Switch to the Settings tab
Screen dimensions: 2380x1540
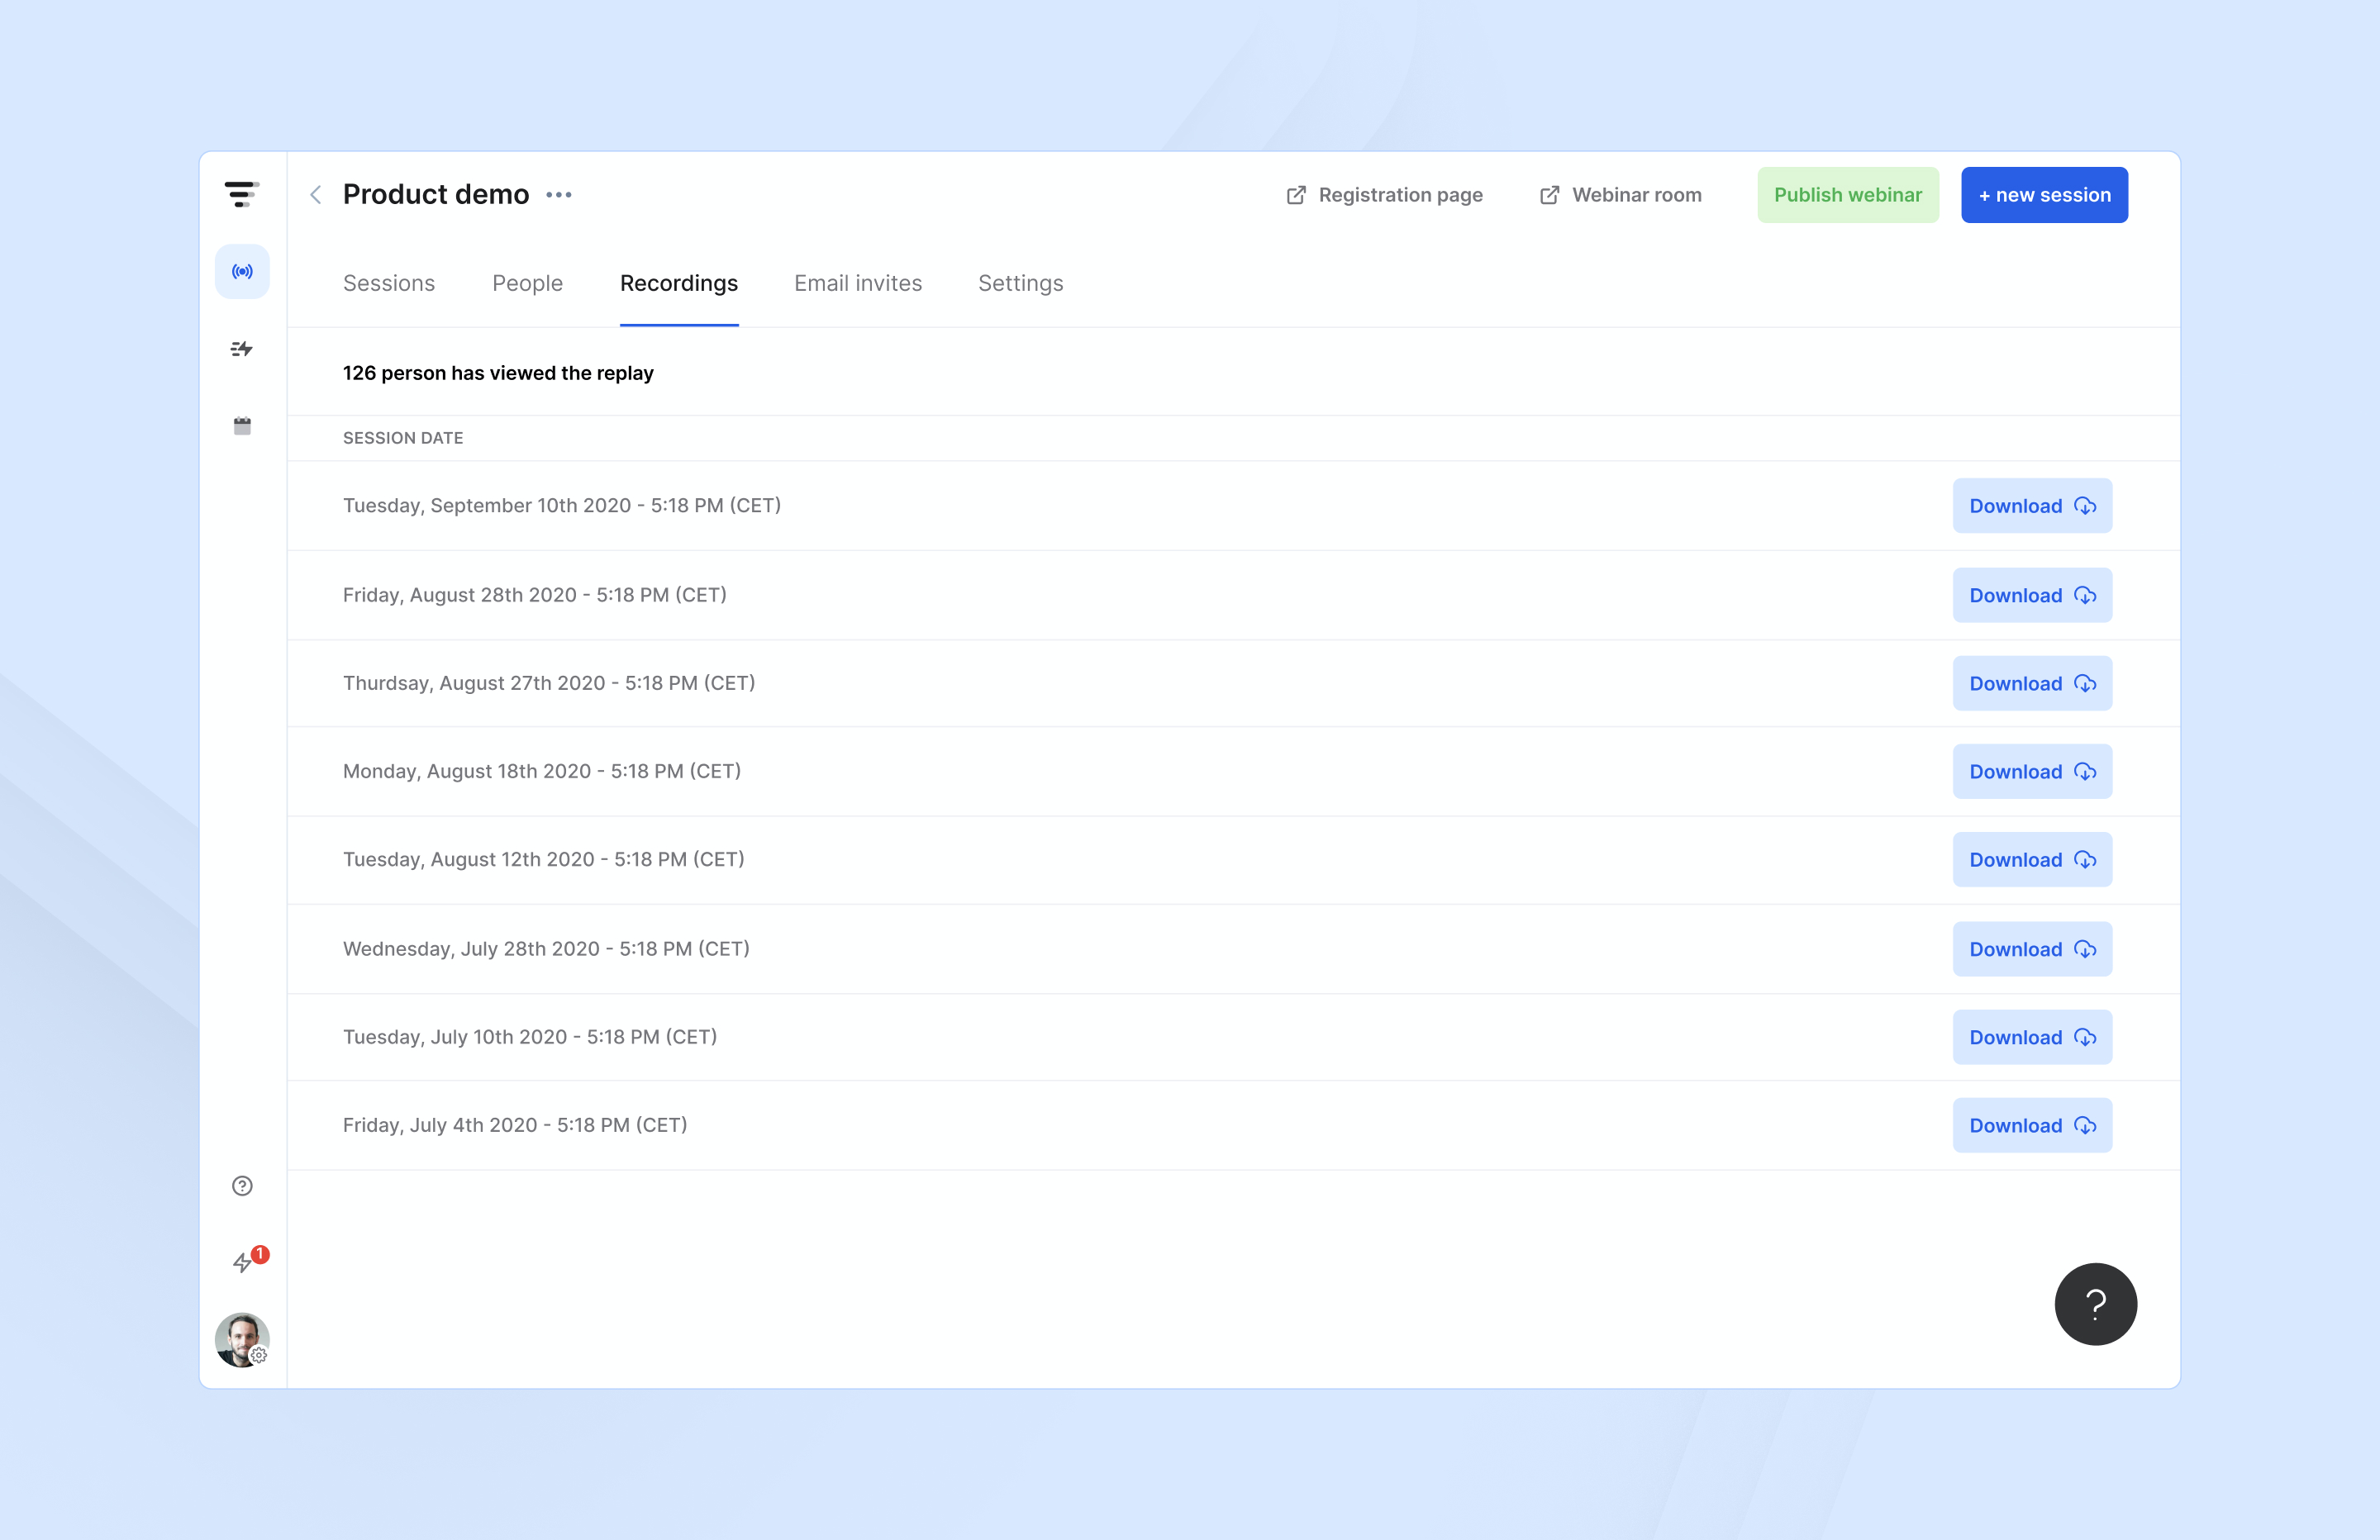[1020, 283]
